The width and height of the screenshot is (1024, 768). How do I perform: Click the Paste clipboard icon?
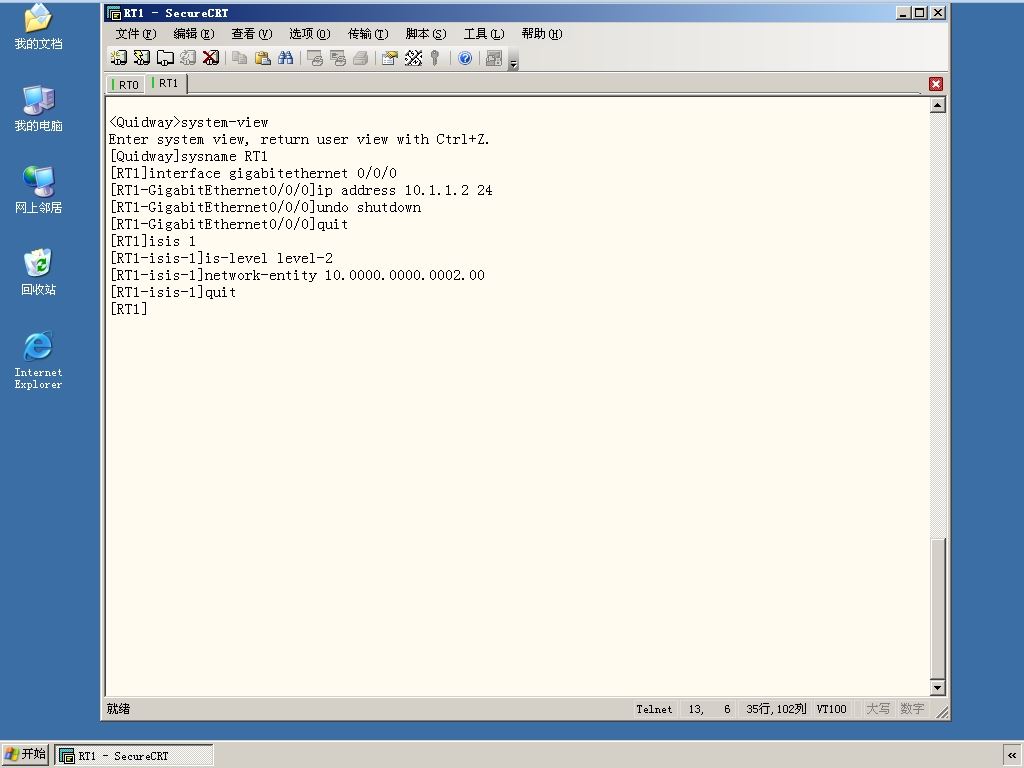pos(263,58)
